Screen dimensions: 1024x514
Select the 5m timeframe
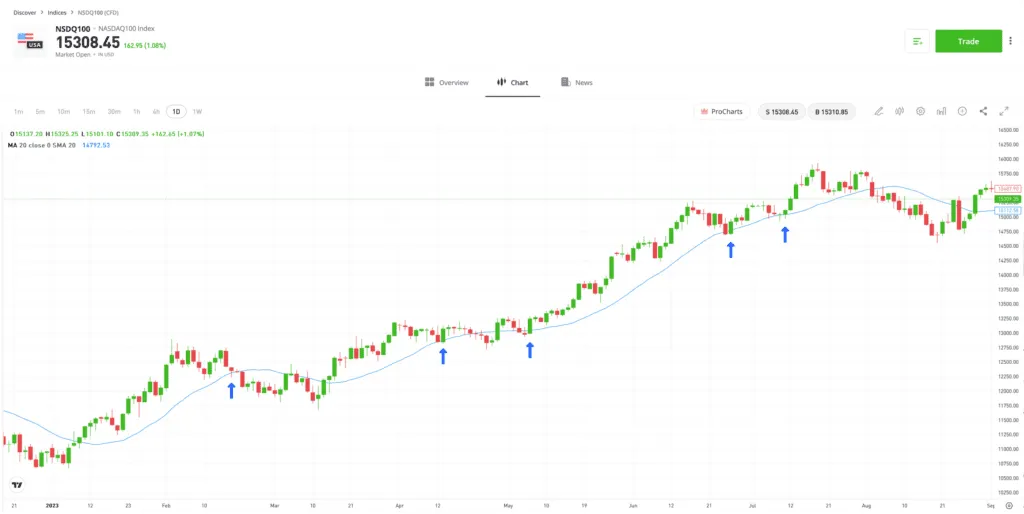click(40, 112)
